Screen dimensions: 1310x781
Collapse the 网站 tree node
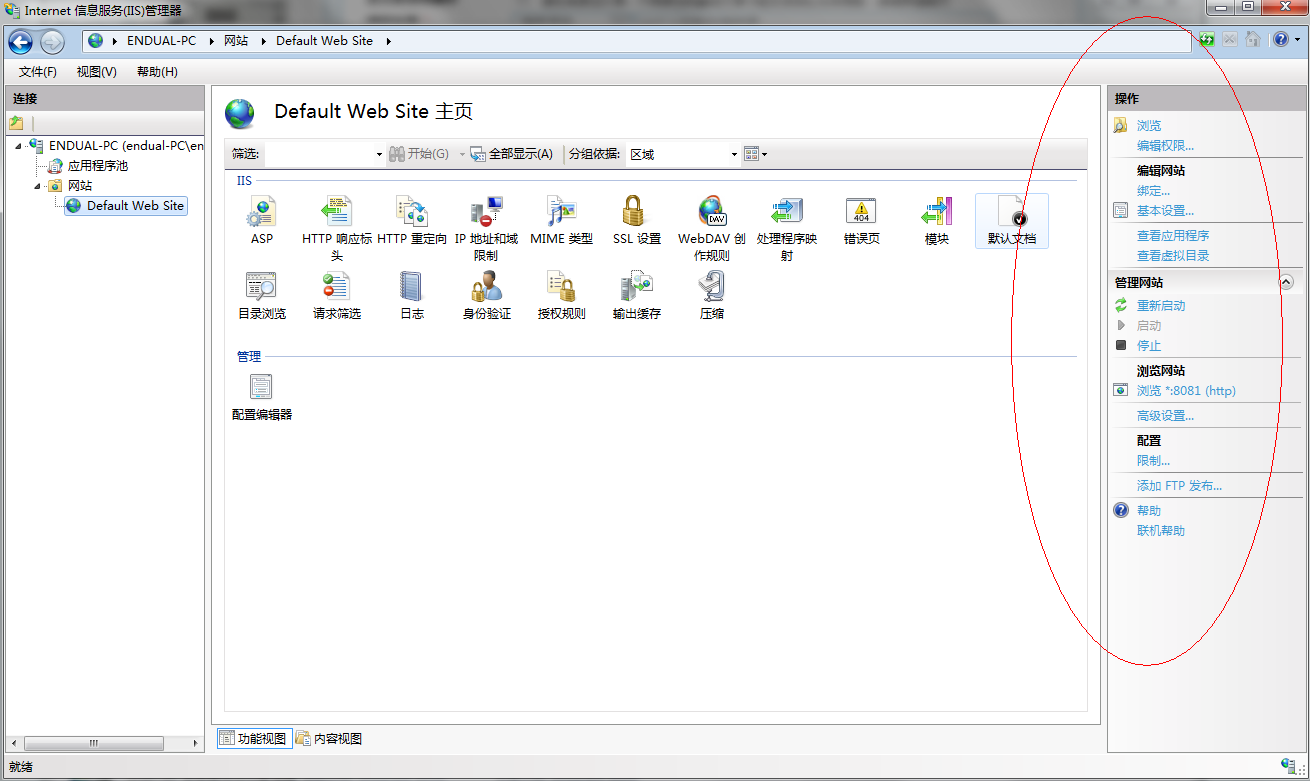37,186
